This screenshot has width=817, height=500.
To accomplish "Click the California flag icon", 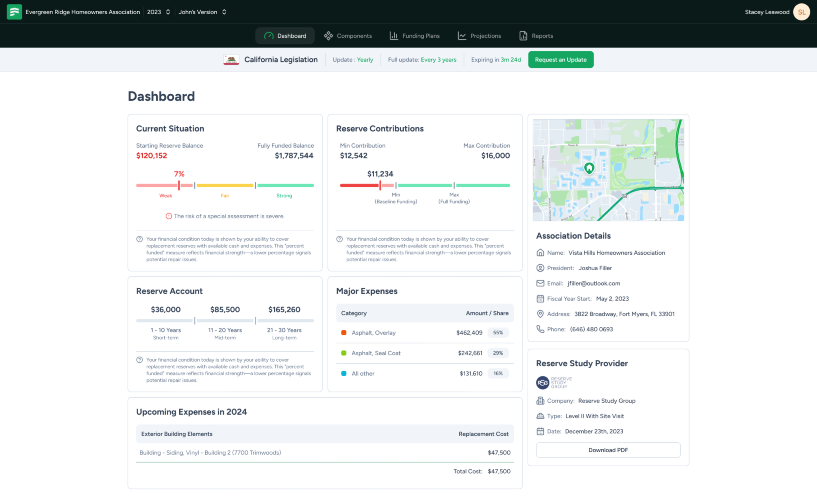I will click(x=231, y=60).
